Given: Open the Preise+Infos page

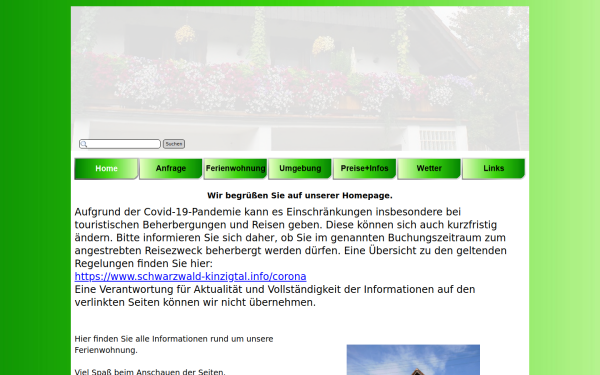Looking at the screenshot, I should (x=365, y=169).
